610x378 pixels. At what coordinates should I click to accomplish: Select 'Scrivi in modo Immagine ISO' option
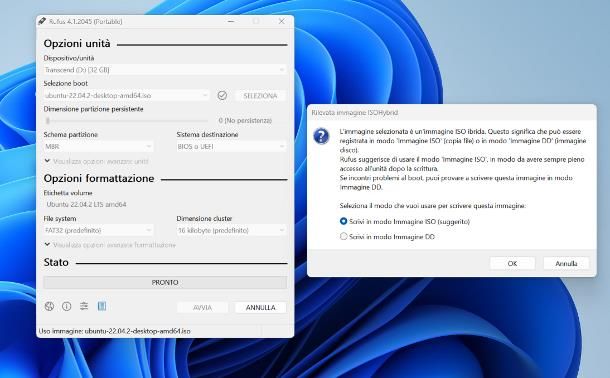click(x=405, y=221)
